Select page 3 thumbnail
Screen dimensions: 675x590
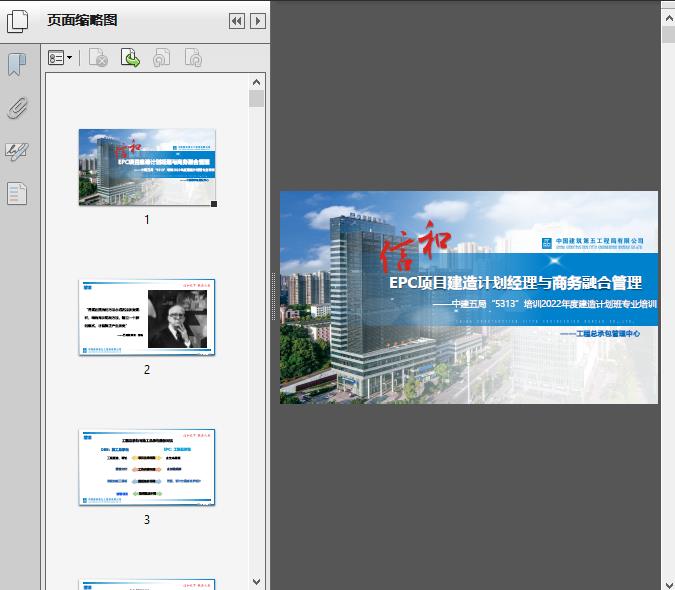click(147, 467)
